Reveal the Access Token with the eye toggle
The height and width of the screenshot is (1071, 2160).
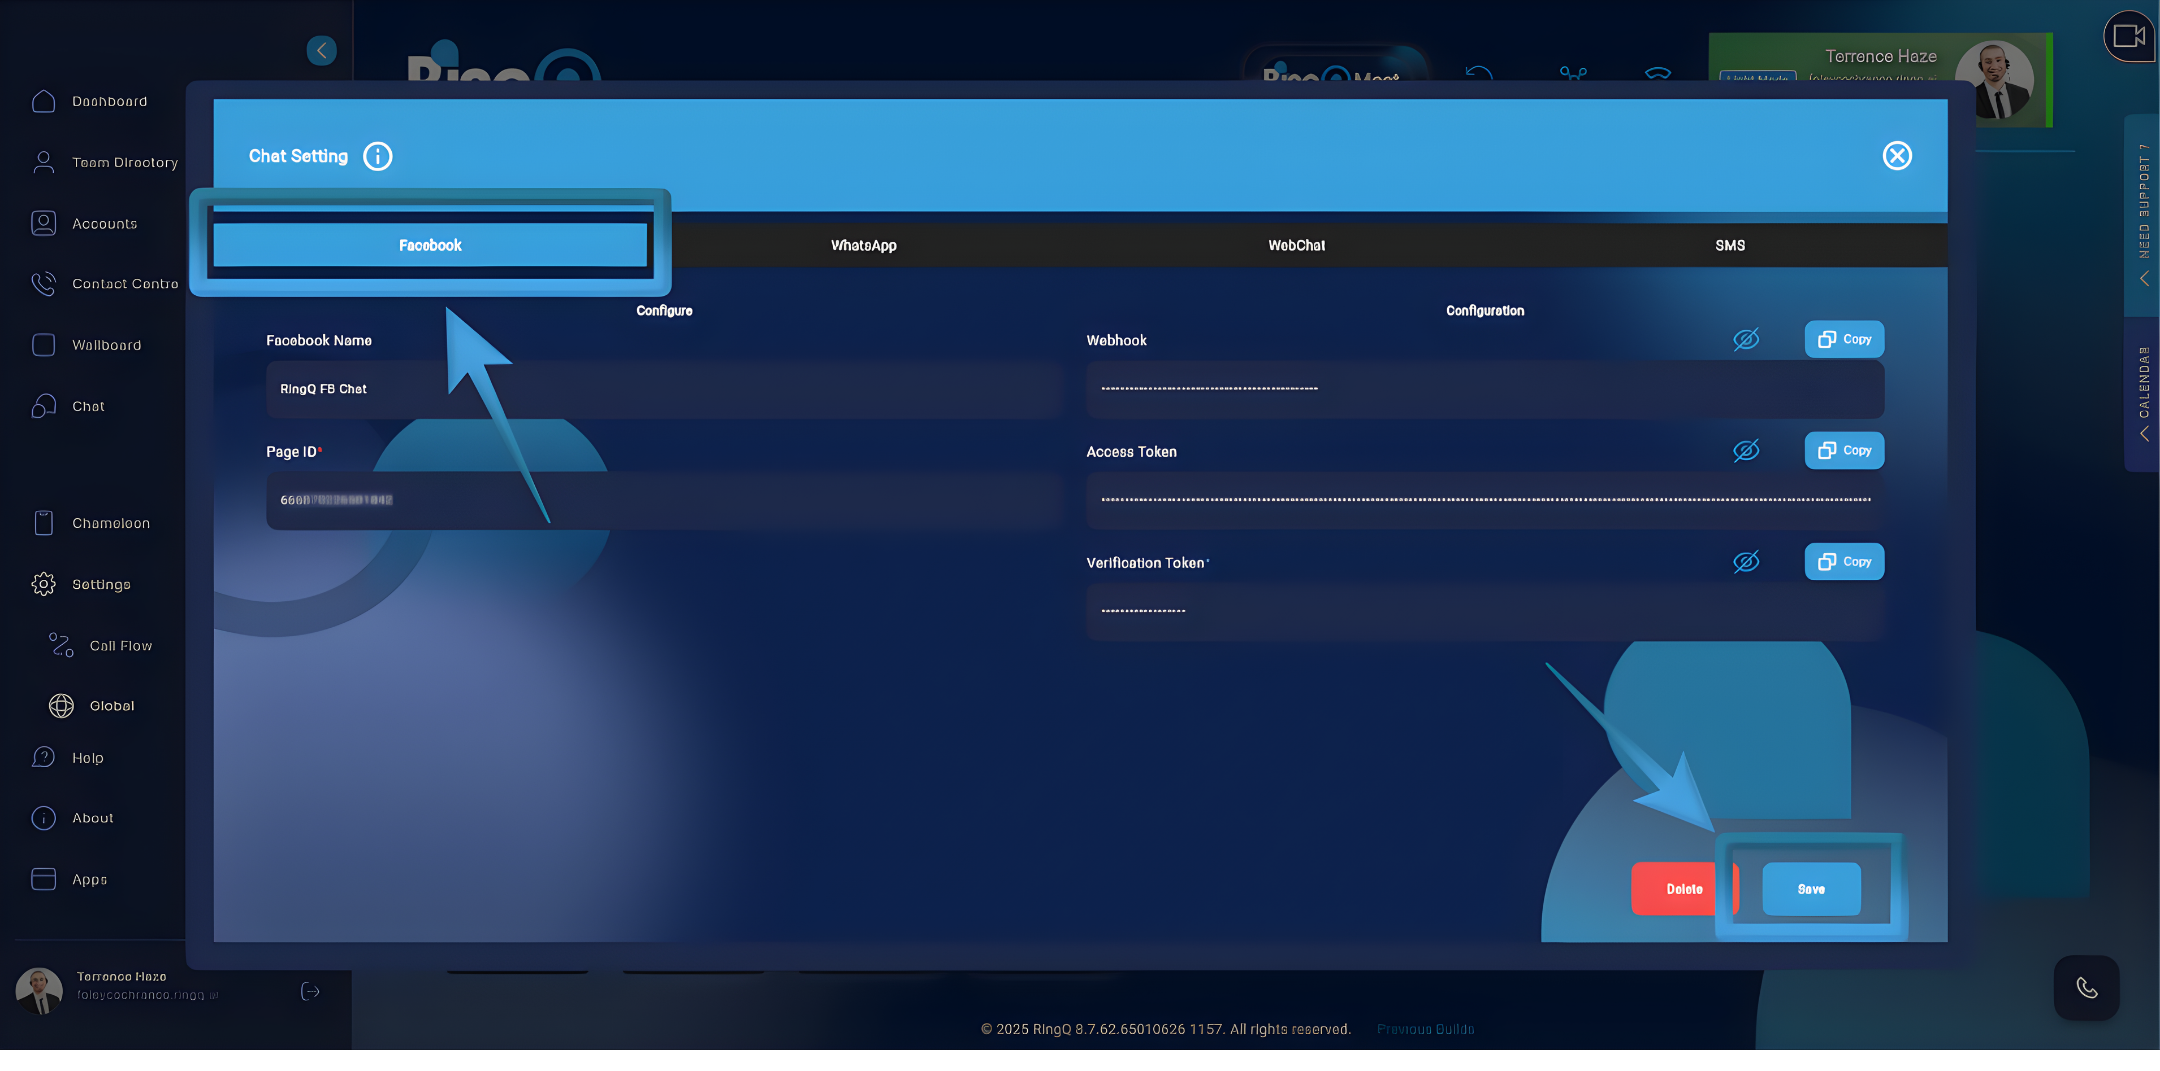[1746, 450]
